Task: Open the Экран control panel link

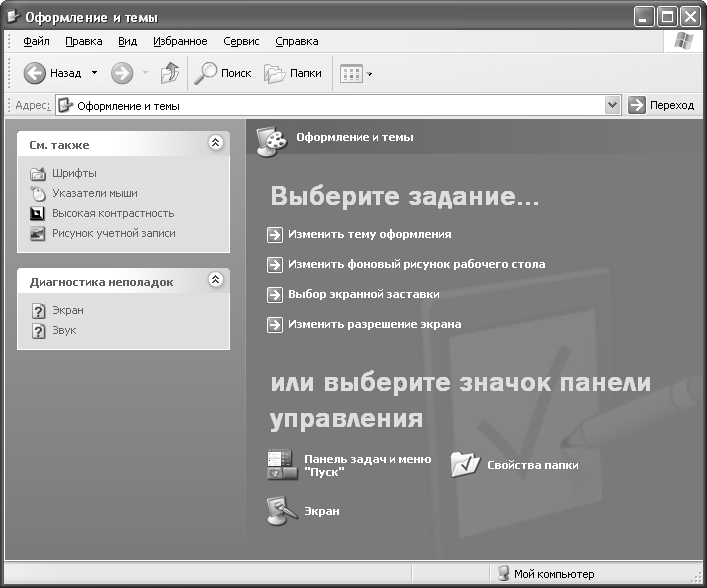Action: click(321, 511)
